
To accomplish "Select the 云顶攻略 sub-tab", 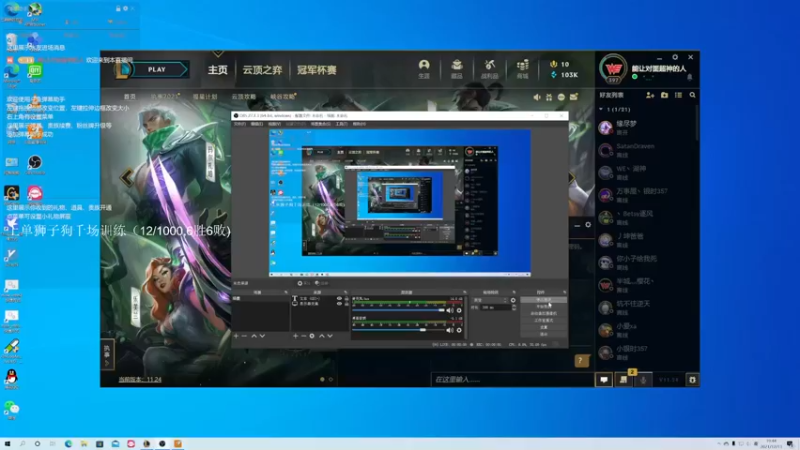I will [x=243, y=96].
